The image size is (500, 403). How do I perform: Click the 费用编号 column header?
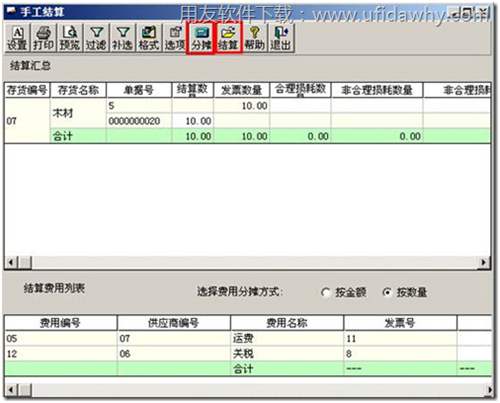click(x=60, y=323)
